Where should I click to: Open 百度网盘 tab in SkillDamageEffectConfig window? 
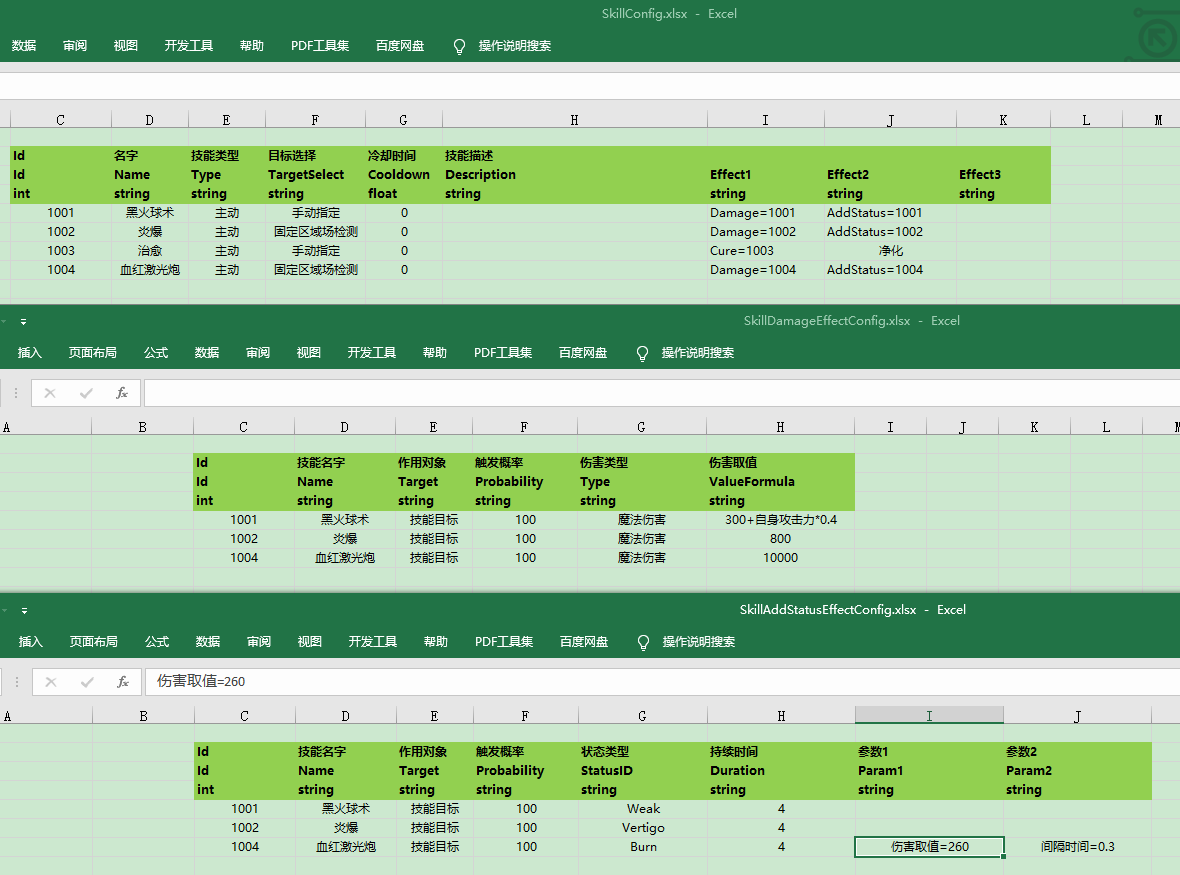pos(582,353)
